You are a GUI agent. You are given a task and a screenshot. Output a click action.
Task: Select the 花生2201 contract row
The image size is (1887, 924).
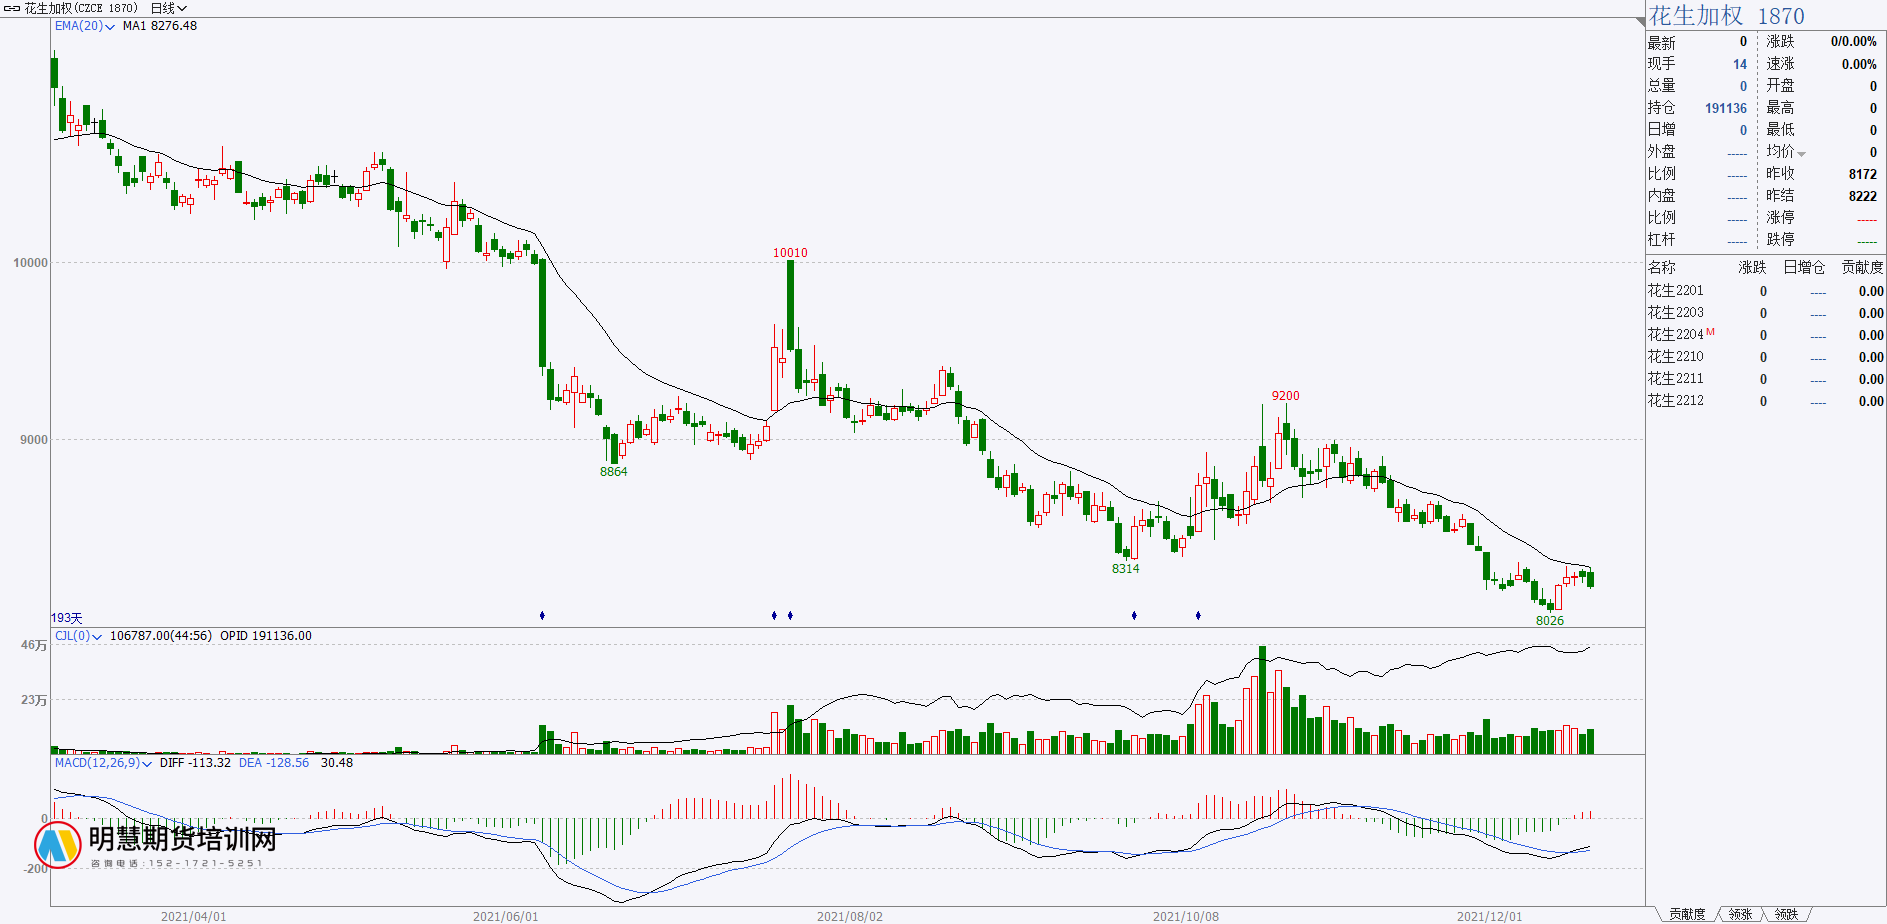click(1766, 291)
